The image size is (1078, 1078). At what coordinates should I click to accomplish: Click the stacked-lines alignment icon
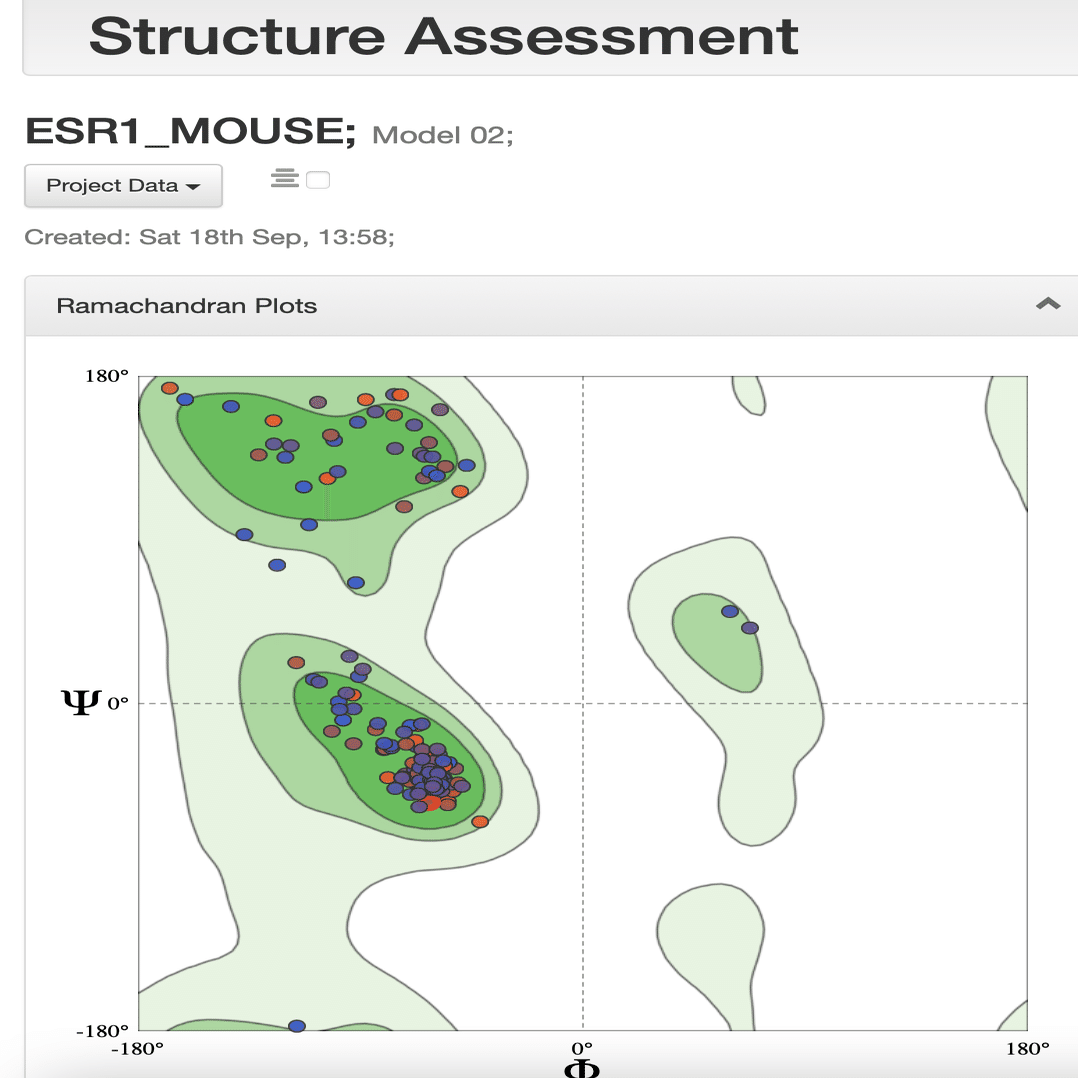click(x=285, y=179)
